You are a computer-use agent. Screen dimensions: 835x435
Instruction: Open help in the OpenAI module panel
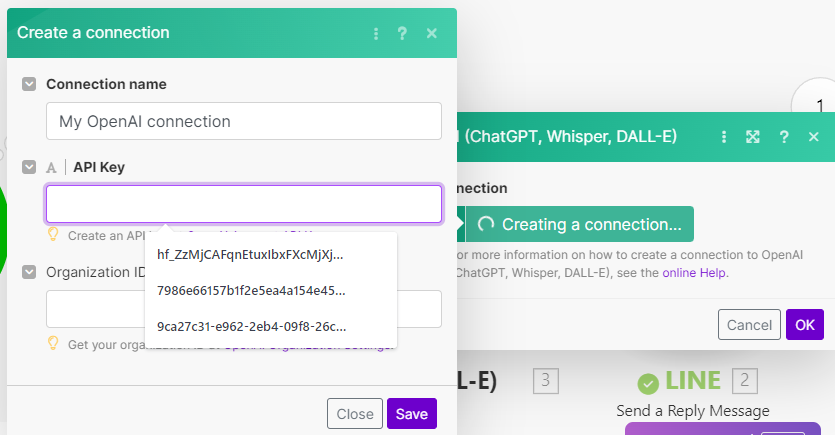(784, 137)
